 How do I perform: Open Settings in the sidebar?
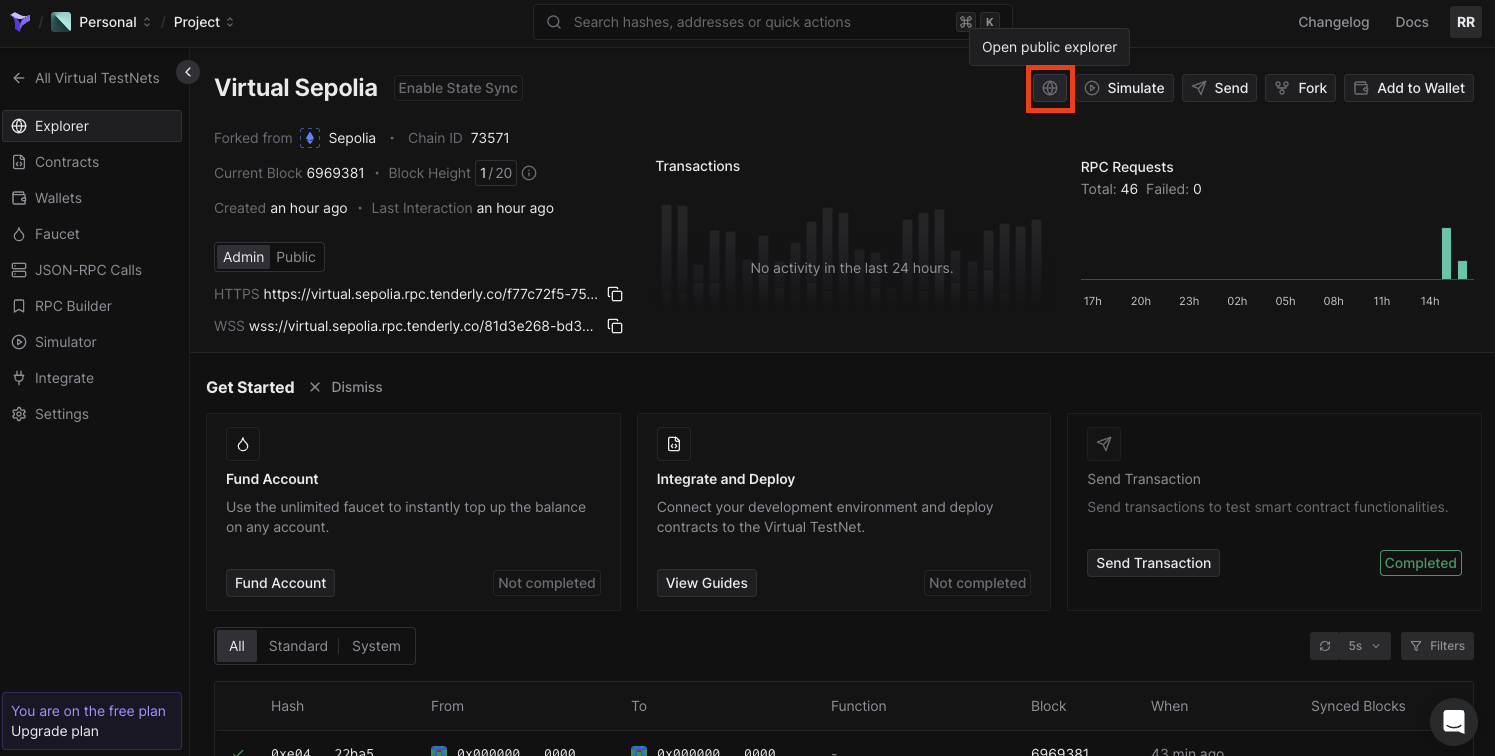92,414
